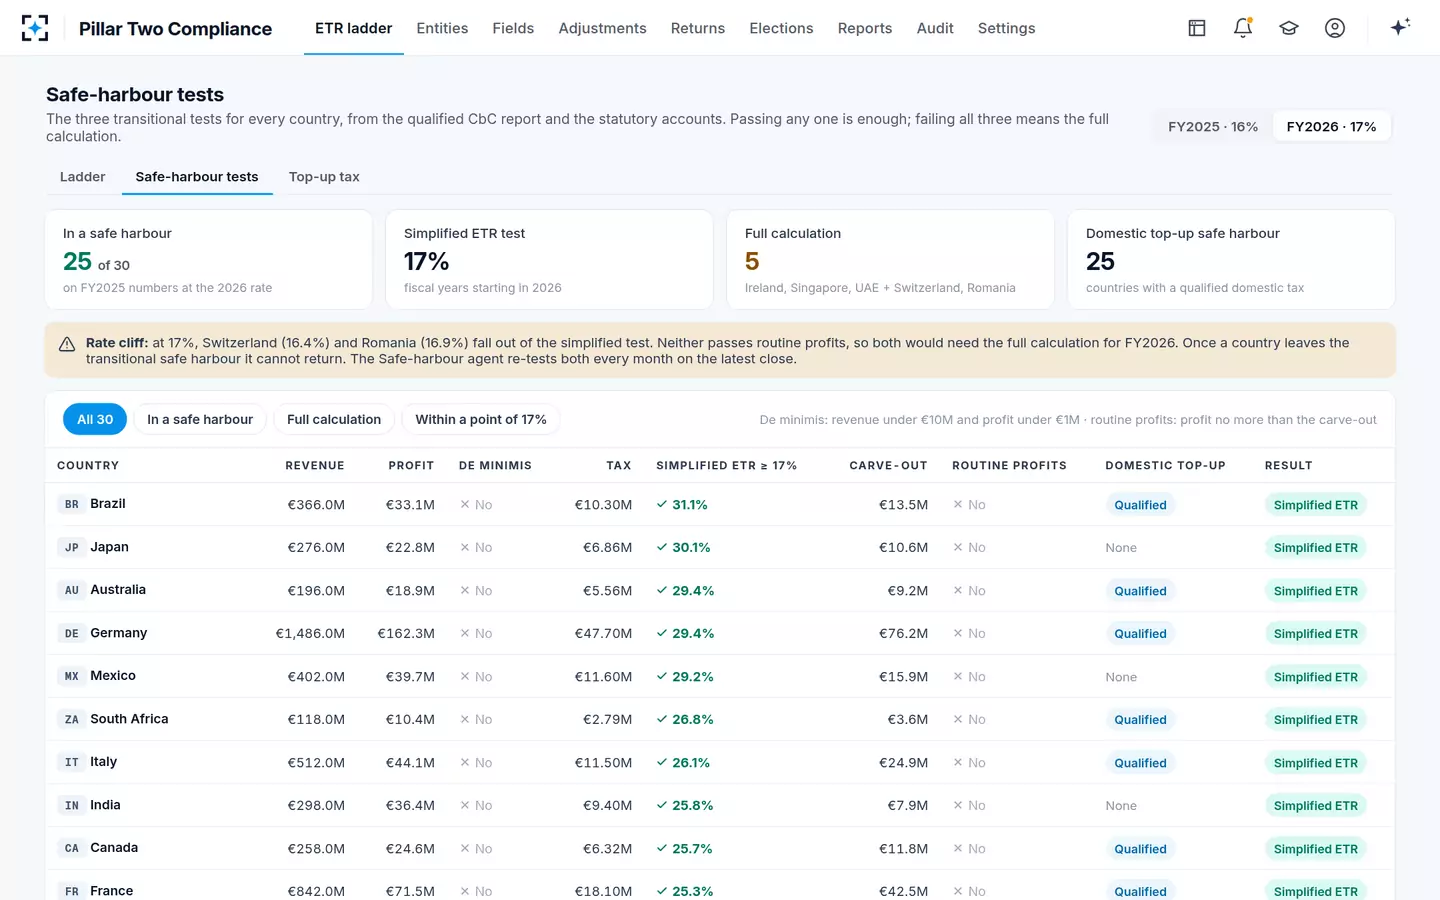Open the In a safe harbour card
The width and height of the screenshot is (1440, 900).
coord(209,260)
